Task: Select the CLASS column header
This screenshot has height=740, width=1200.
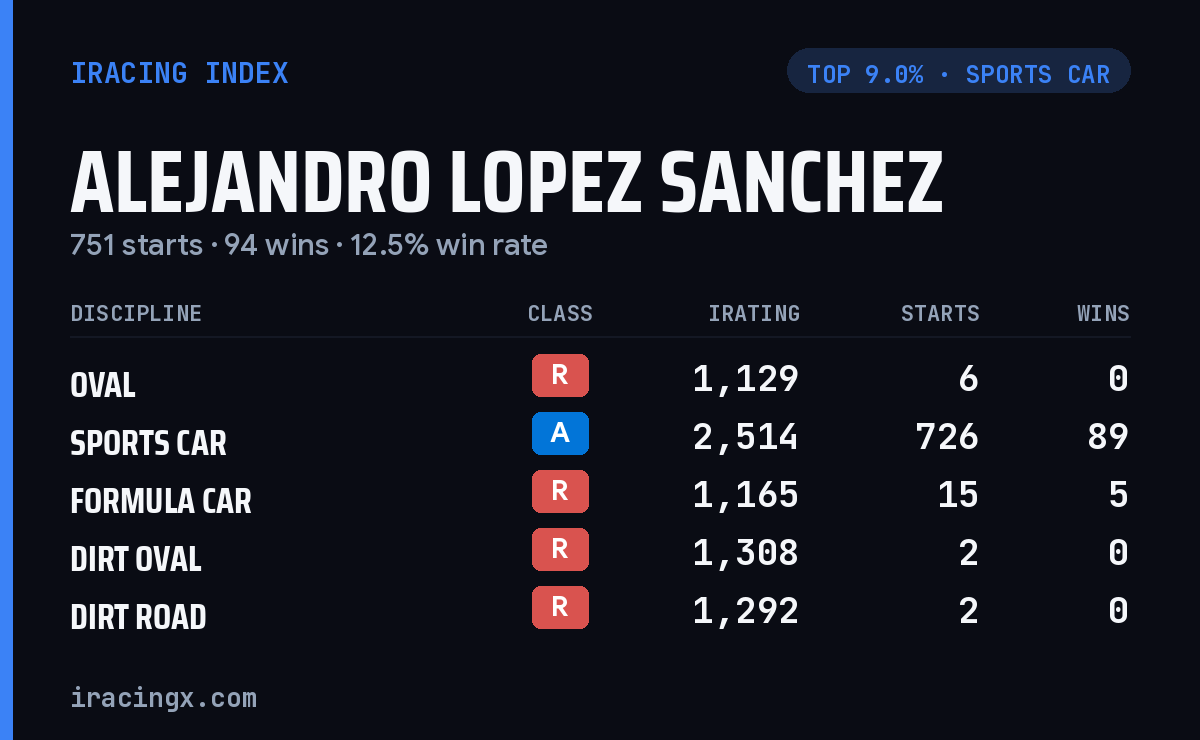Action: [x=560, y=314]
